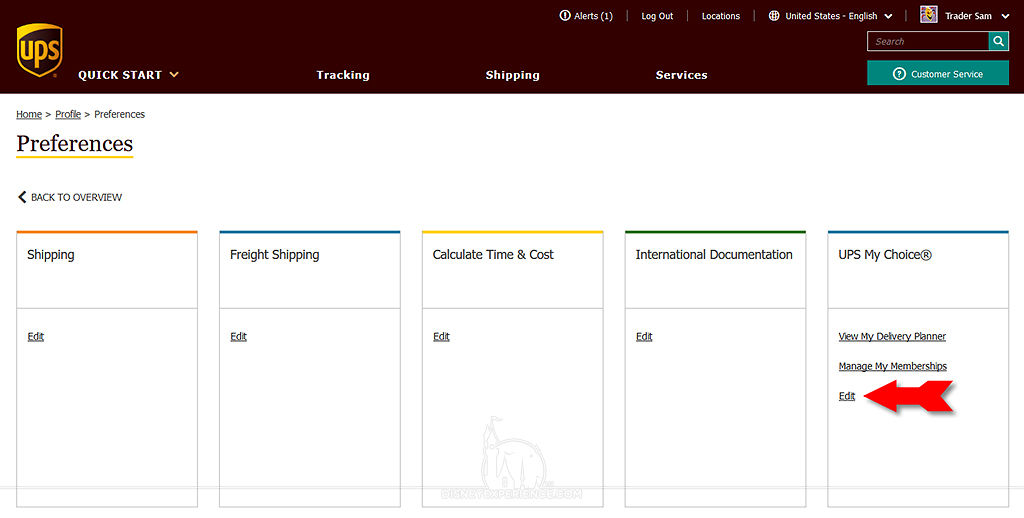Log out of the account
The height and width of the screenshot is (518, 1024).
[657, 16]
